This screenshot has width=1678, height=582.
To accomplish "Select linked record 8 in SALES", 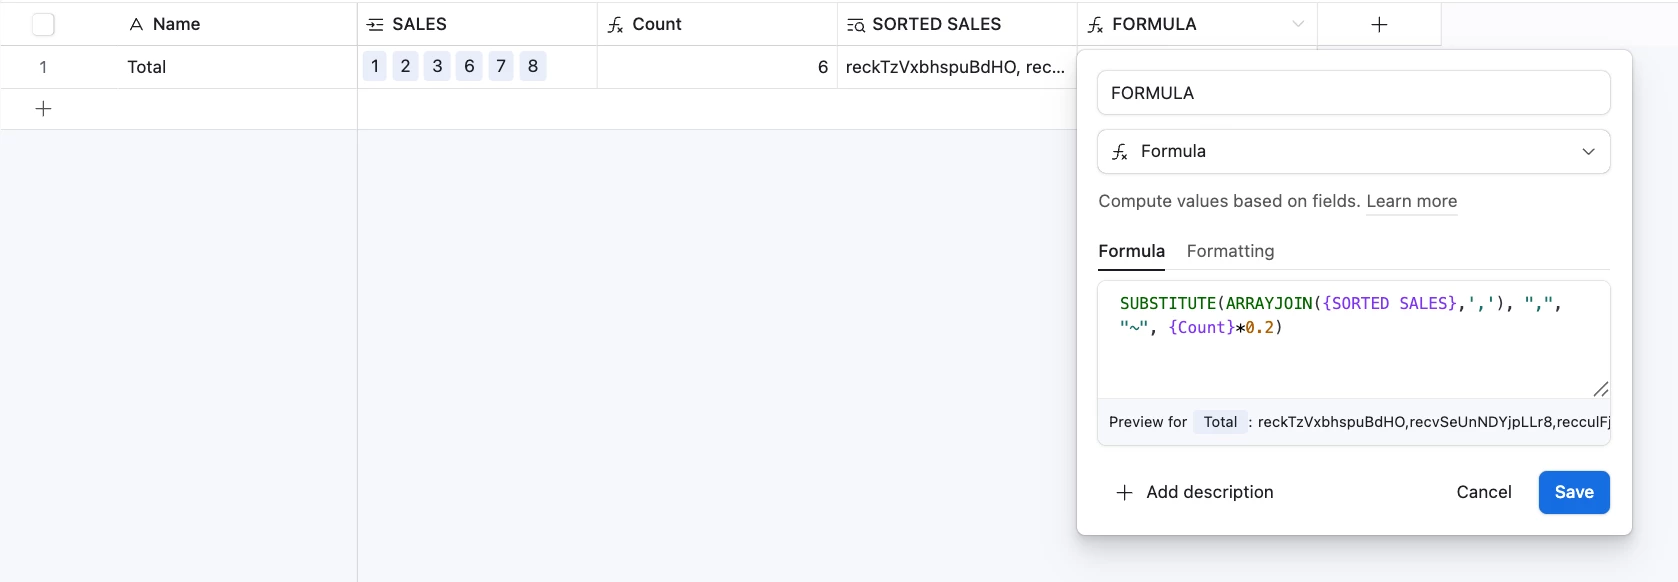I will pyautogui.click(x=533, y=66).
